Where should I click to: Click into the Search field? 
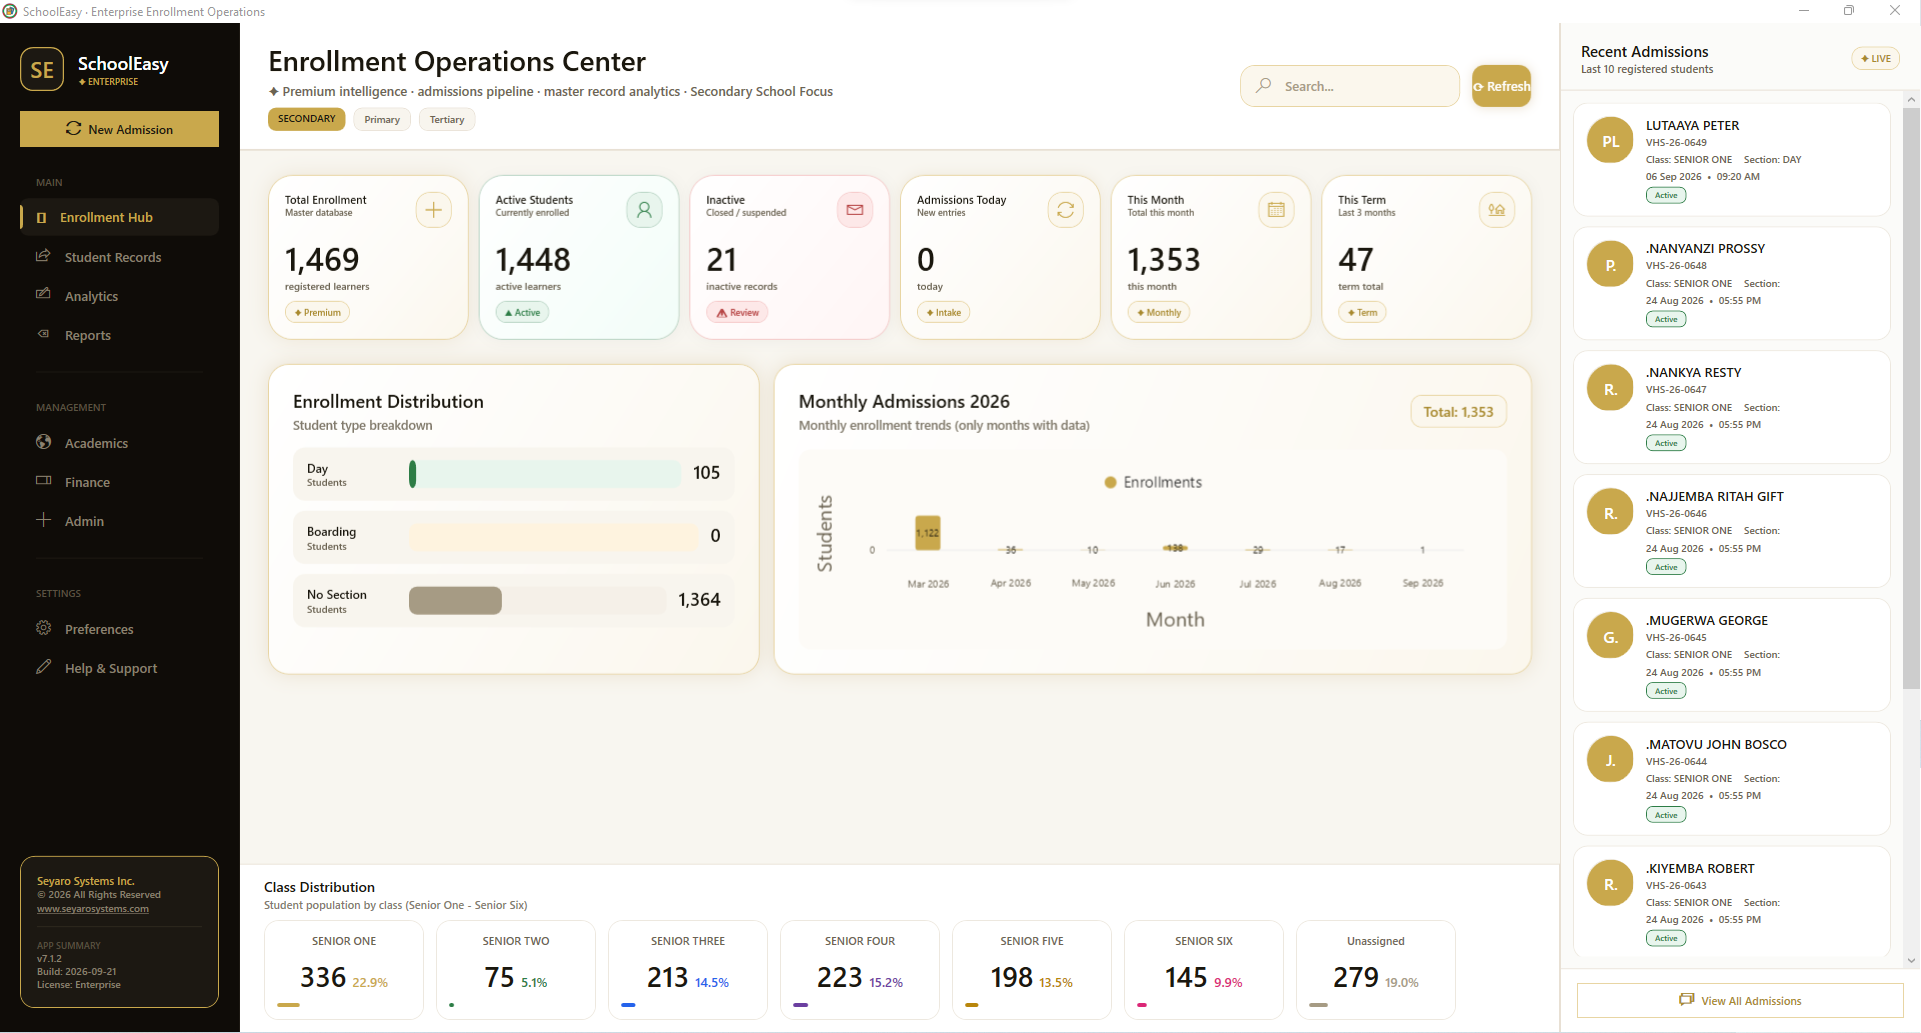coord(1349,86)
